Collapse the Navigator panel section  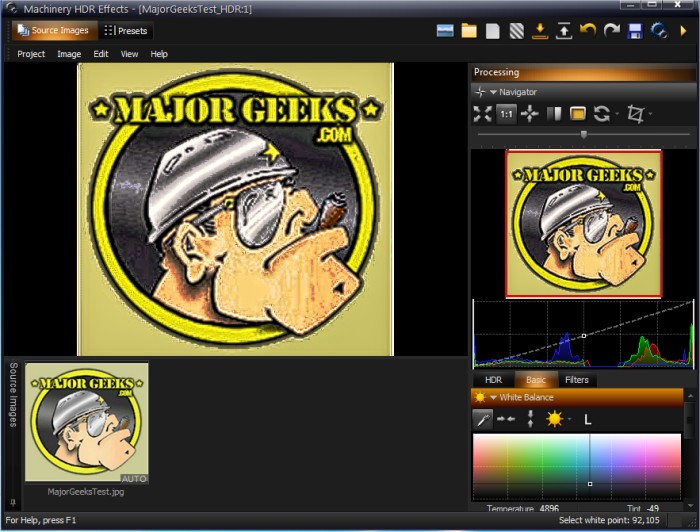pos(494,92)
